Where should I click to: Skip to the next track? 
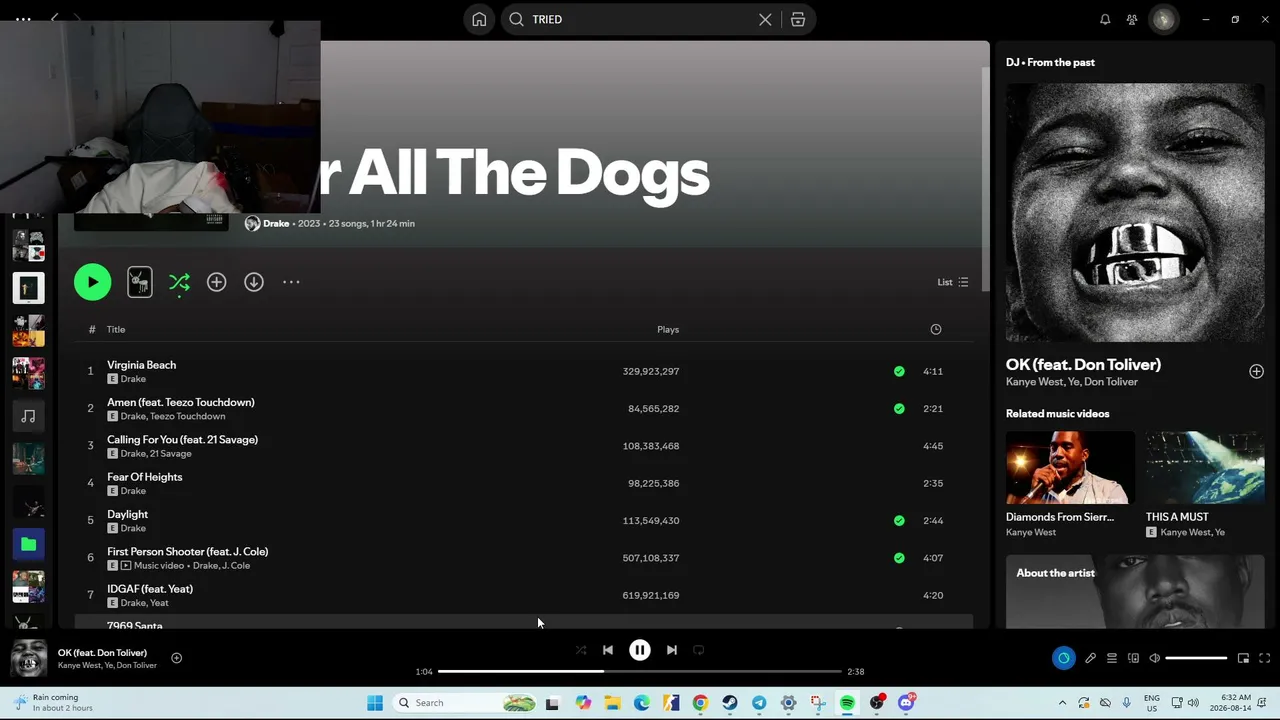tap(672, 650)
